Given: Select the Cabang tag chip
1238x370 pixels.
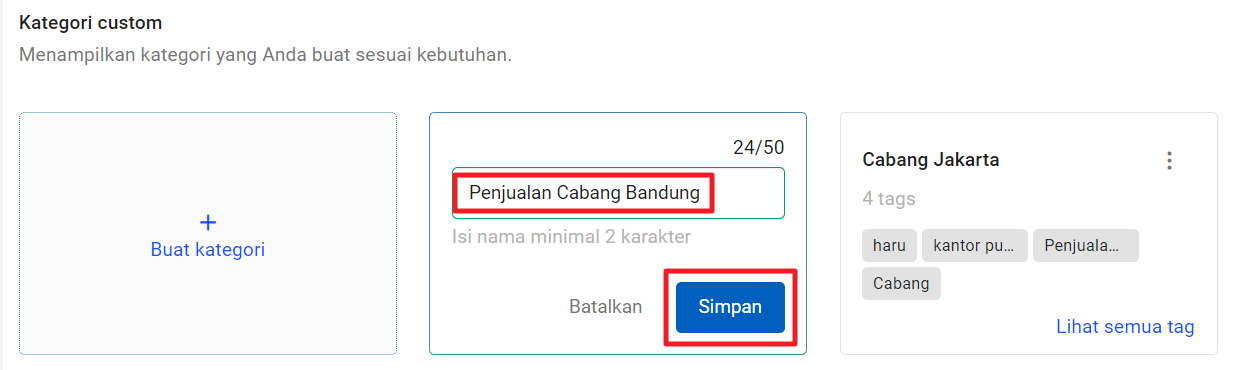Looking at the screenshot, I should point(901,283).
